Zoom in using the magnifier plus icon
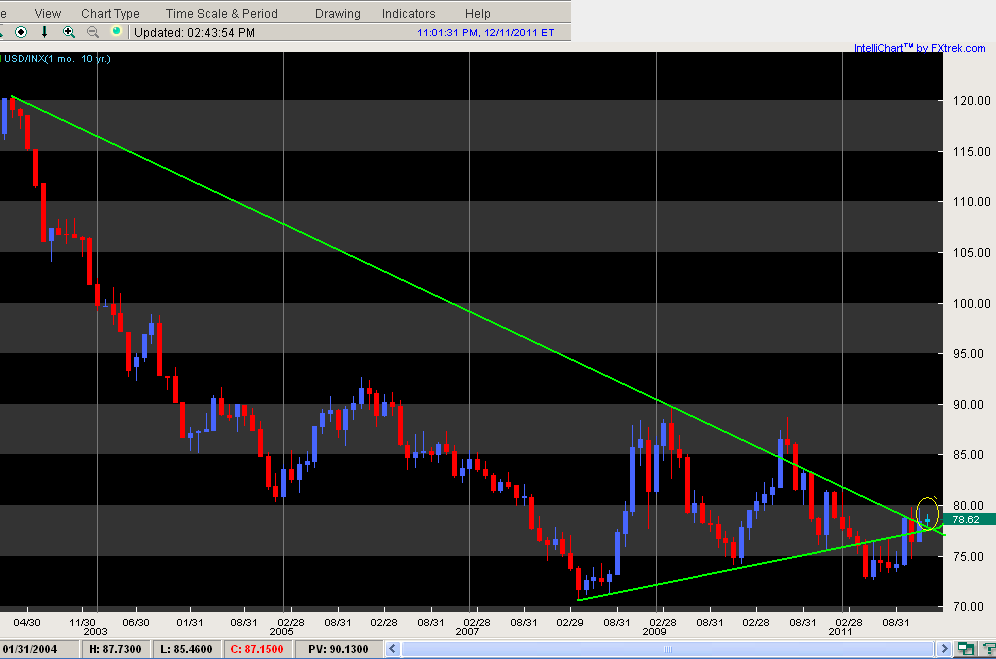The width and height of the screenshot is (996, 659). tap(69, 32)
